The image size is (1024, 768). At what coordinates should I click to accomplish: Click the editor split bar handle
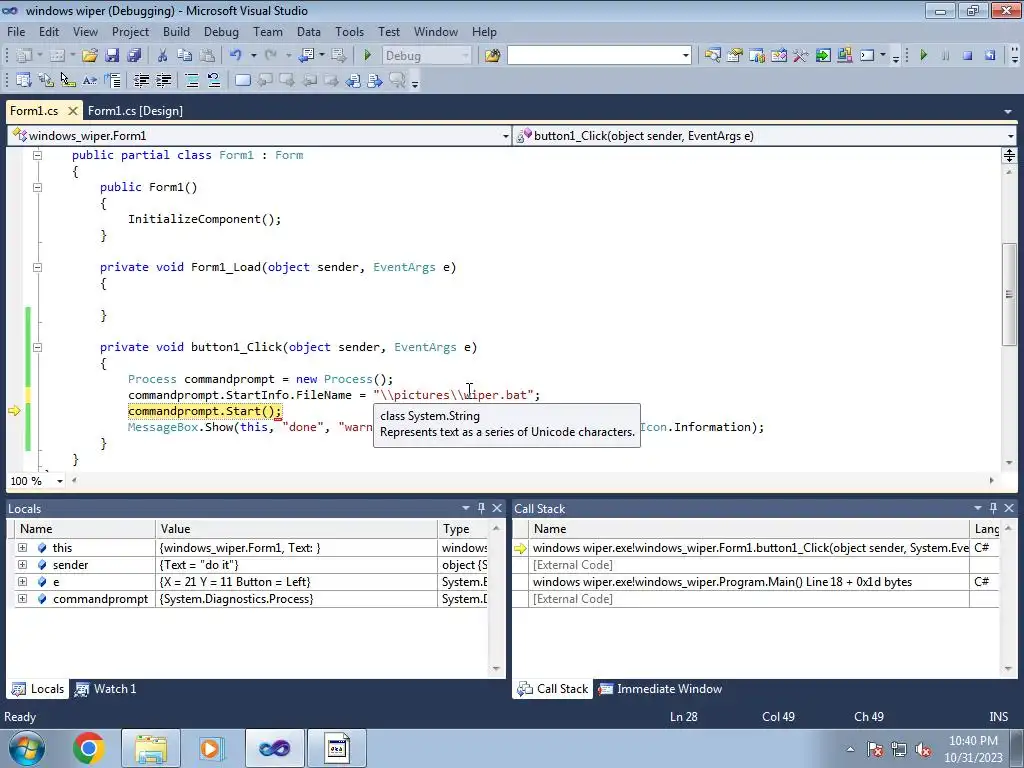click(x=1009, y=155)
